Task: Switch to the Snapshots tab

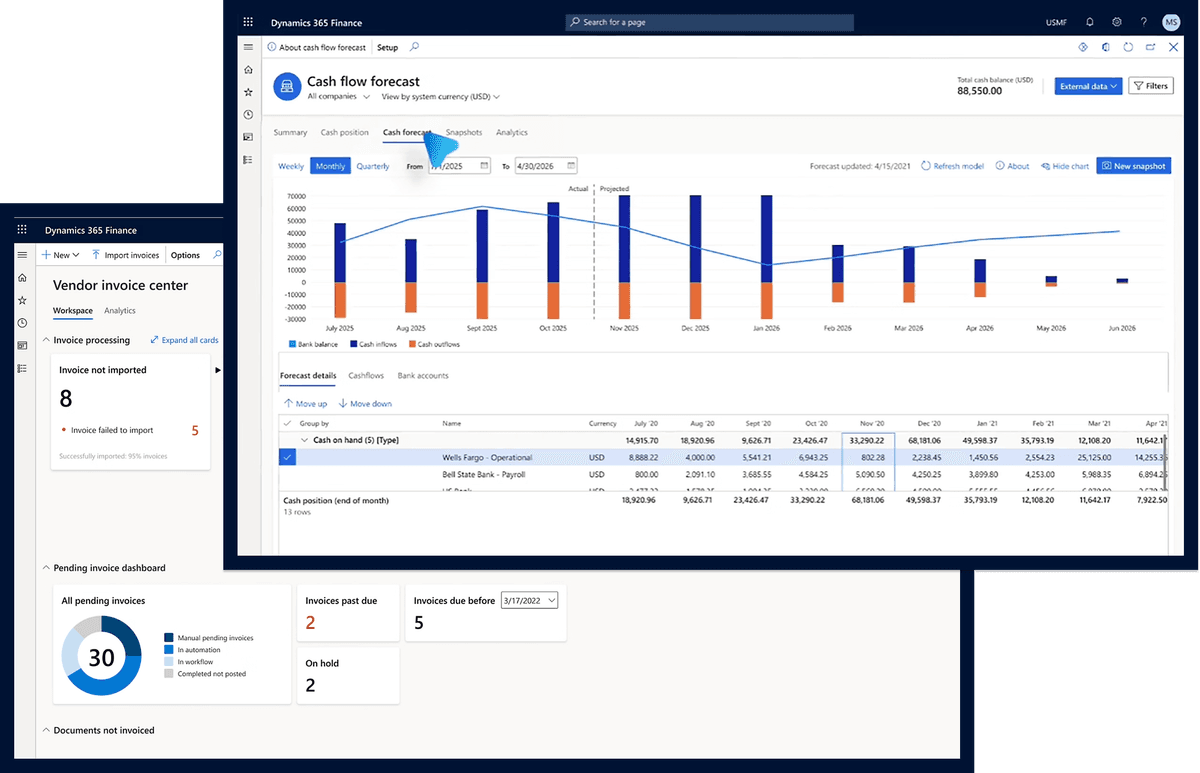Action: click(x=464, y=132)
